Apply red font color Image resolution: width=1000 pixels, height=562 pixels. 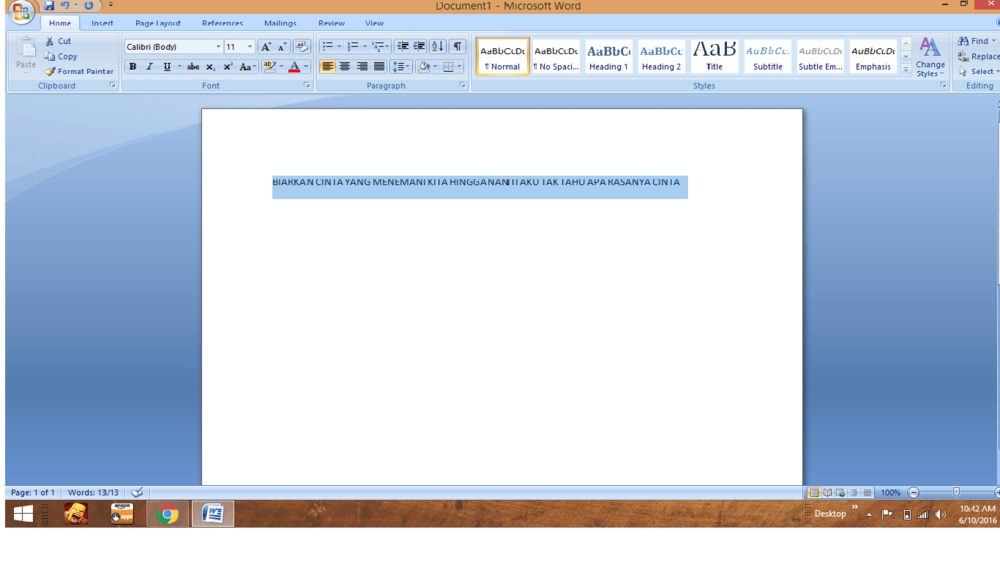click(294, 66)
